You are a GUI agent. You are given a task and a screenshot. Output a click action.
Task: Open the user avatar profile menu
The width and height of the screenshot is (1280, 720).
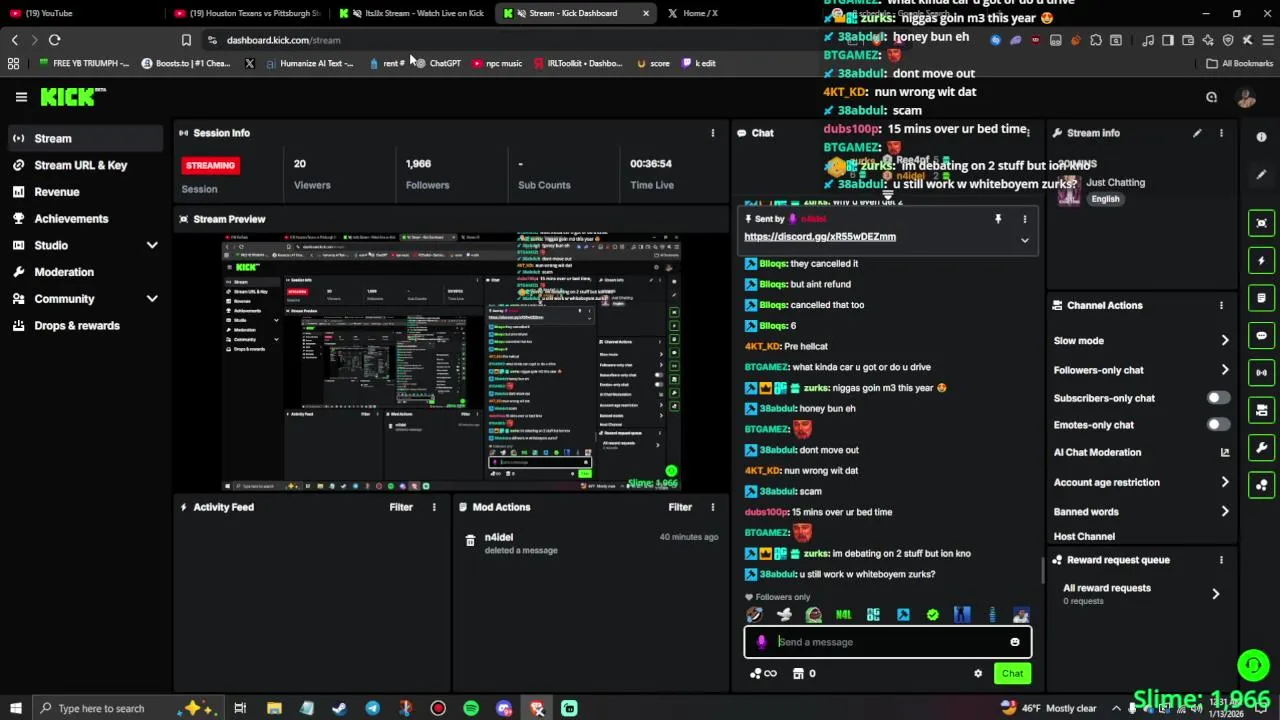click(1246, 97)
